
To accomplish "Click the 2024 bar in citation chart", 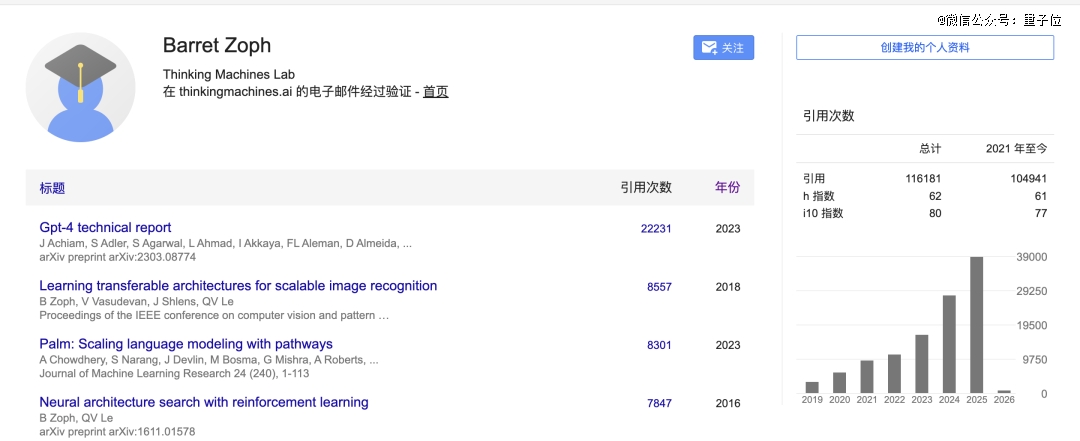I will (949, 344).
